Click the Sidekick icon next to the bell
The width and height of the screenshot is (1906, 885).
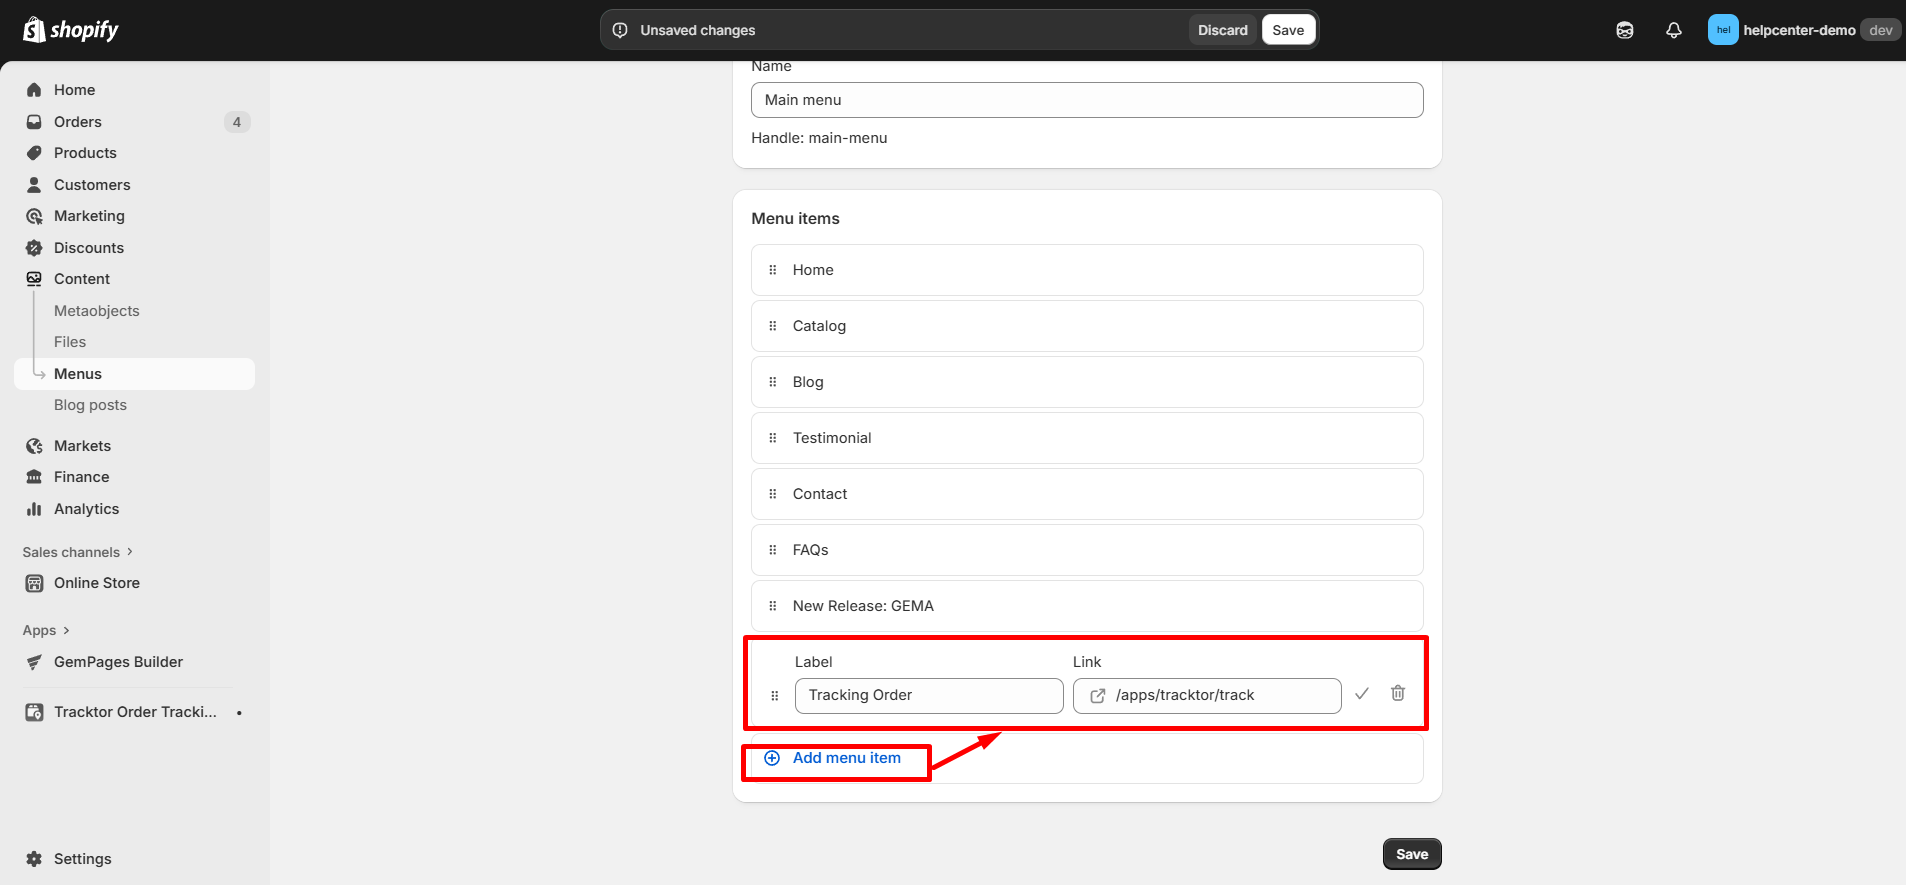coord(1624,30)
